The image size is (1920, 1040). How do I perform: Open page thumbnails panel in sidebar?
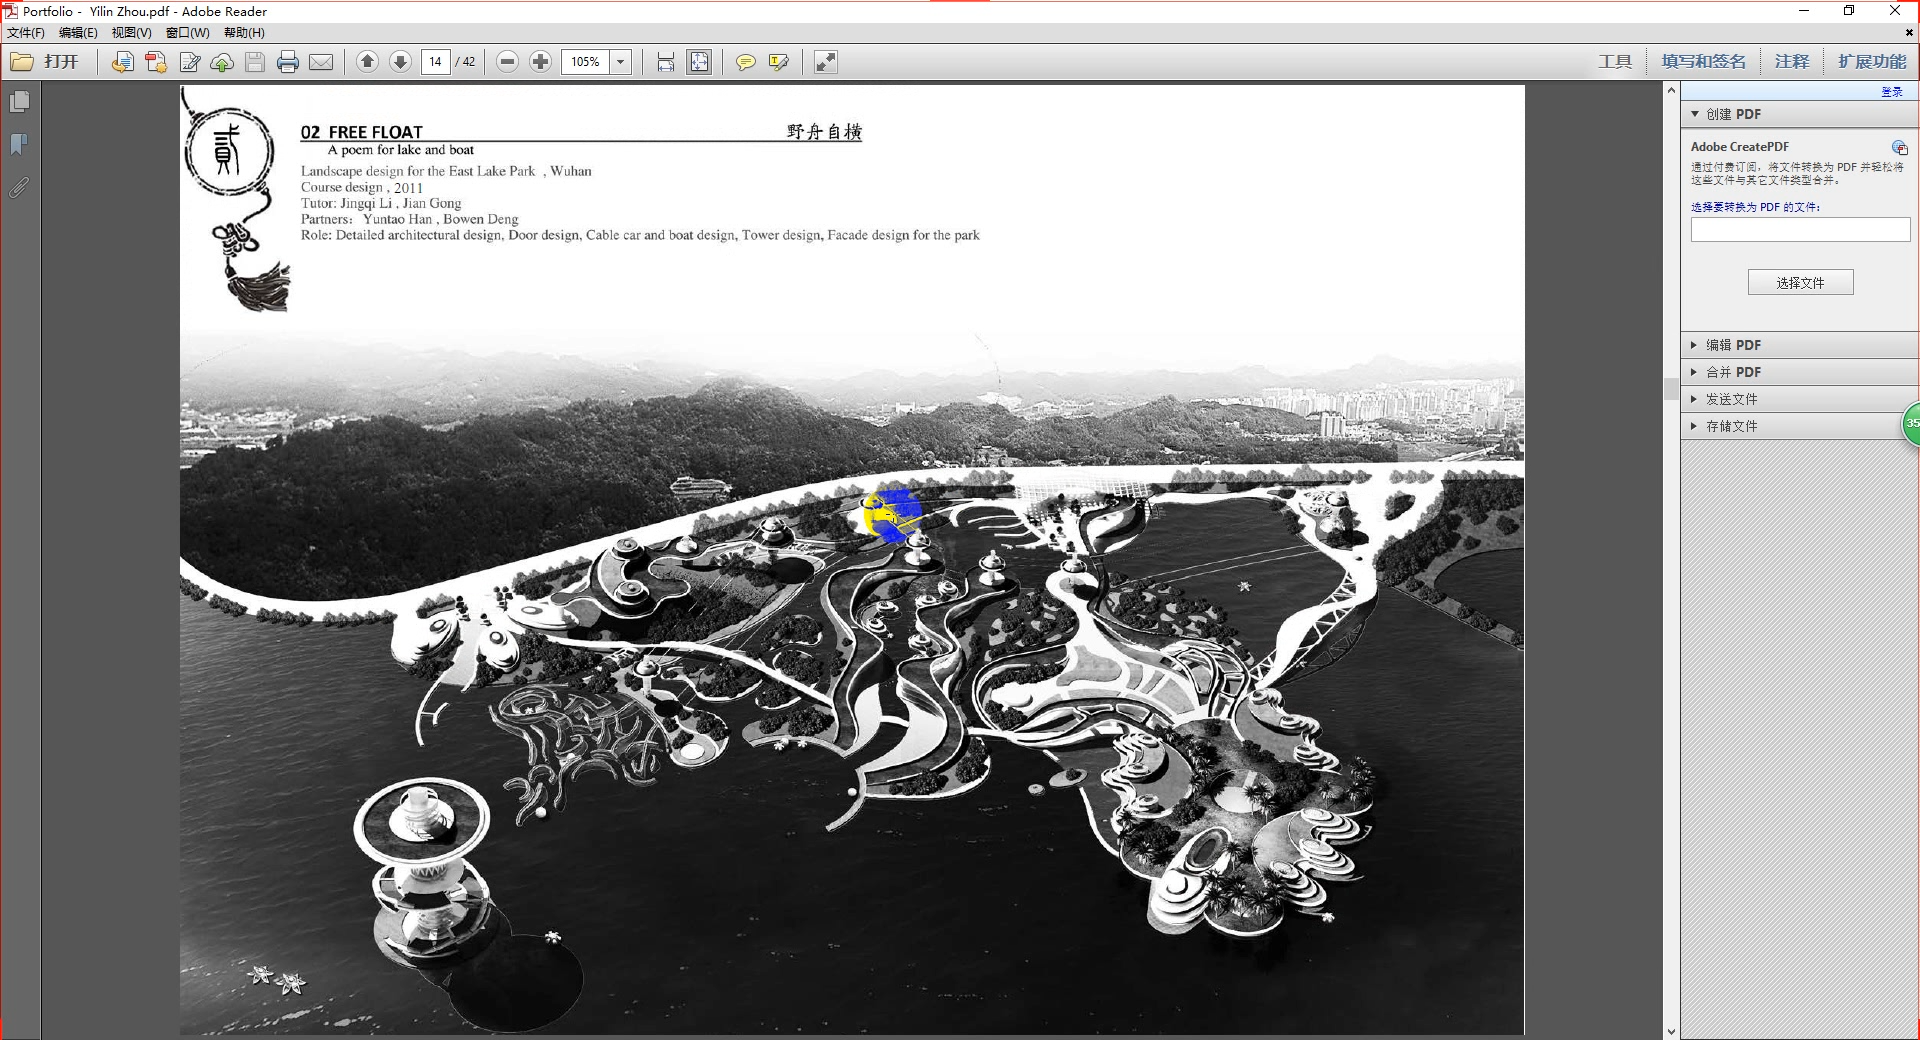pyautogui.click(x=19, y=102)
